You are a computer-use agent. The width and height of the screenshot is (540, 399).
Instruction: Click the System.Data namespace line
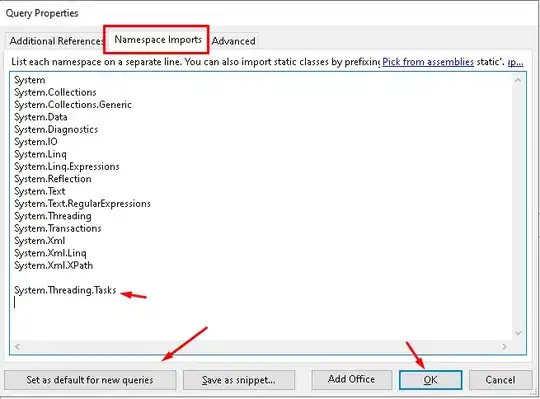[41, 117]
